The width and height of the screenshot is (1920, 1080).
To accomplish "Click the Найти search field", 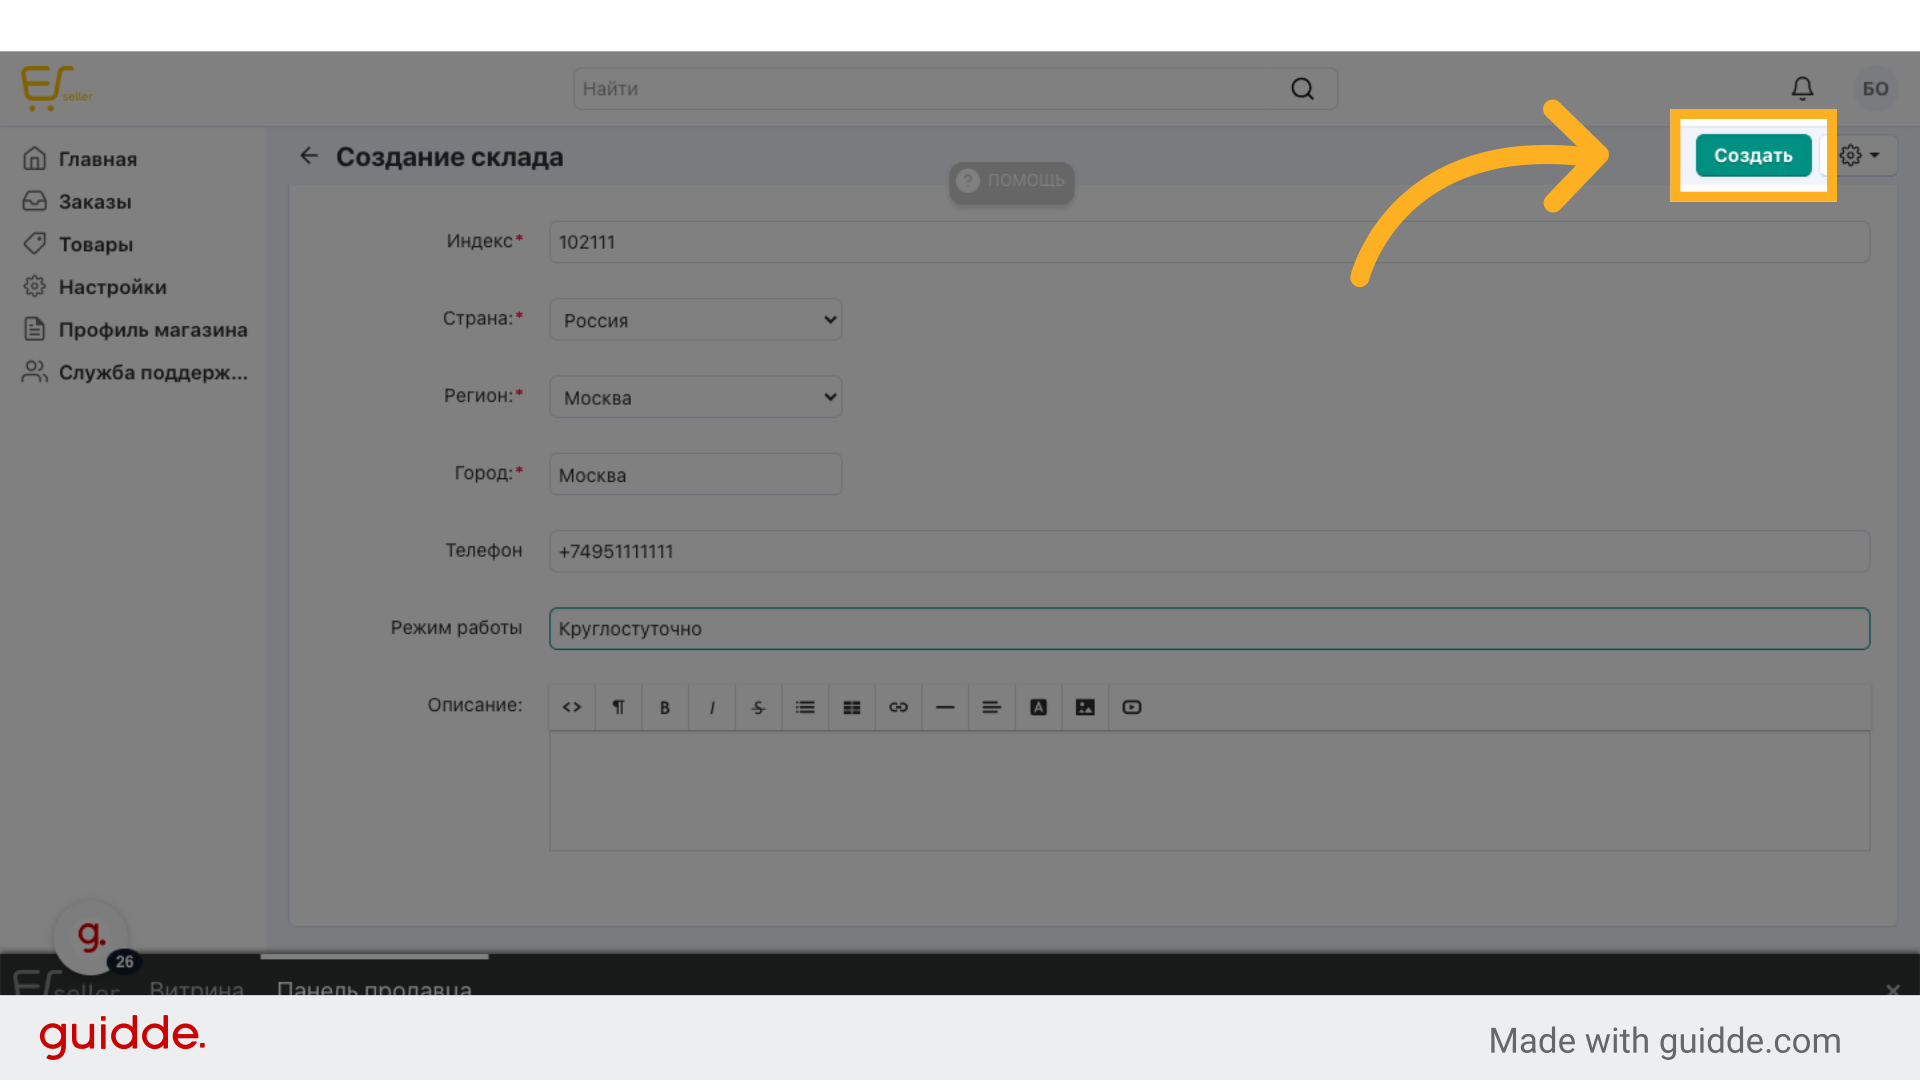I will tap(930, 89).
